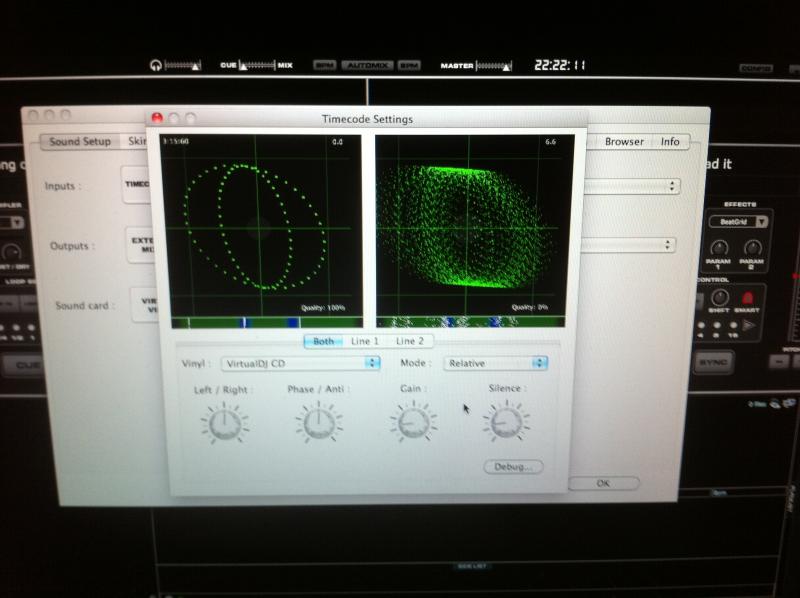Open the Outputs row dropdown stepper arrows
This screenshot has width=800, height=598.
667,245
